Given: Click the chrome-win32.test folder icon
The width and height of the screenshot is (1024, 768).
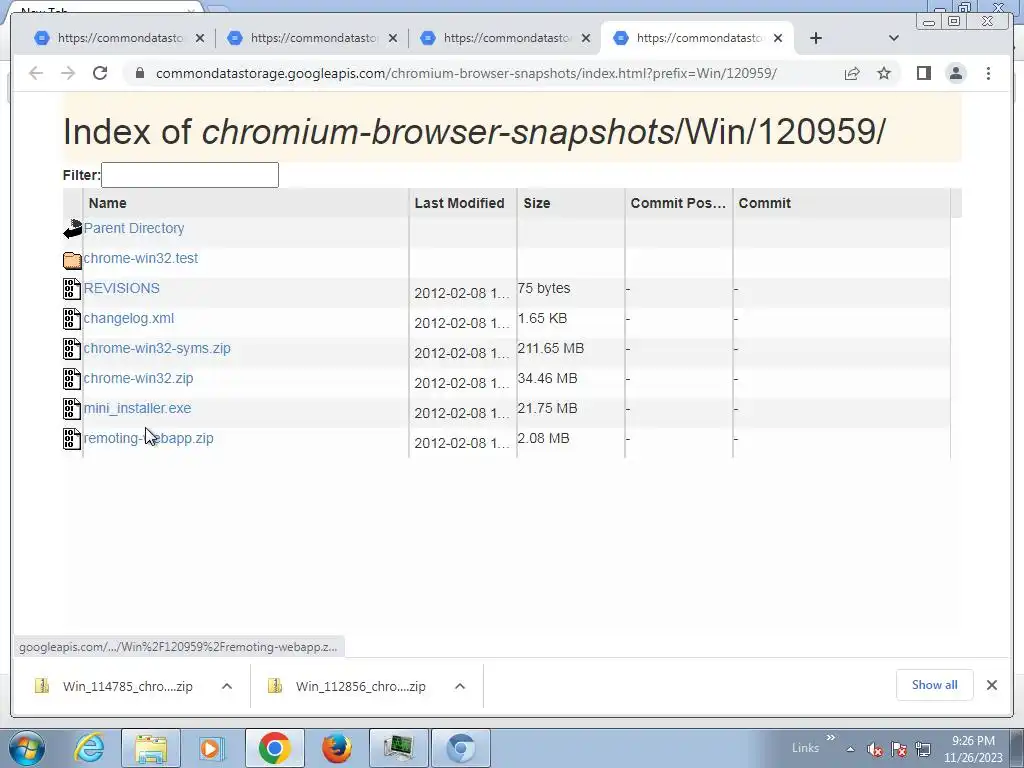Looking at the screenshot, I should point(72,260).
